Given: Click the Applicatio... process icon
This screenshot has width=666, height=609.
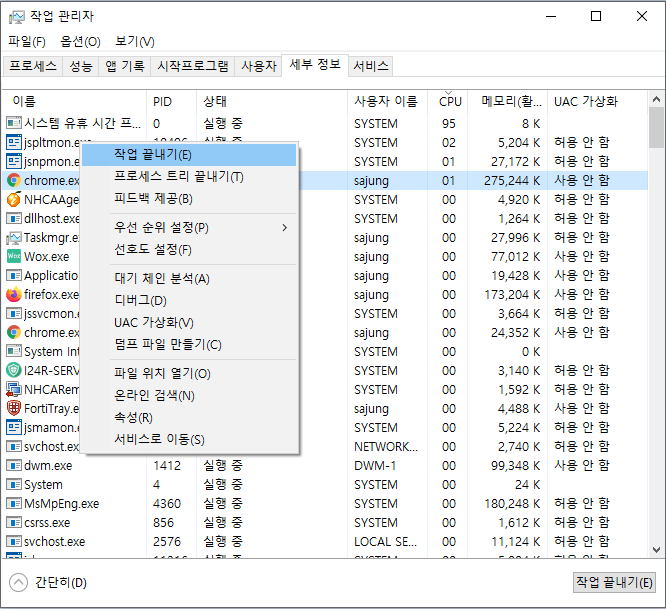Looking at the screenshot, I should click(x=14, y=275).
